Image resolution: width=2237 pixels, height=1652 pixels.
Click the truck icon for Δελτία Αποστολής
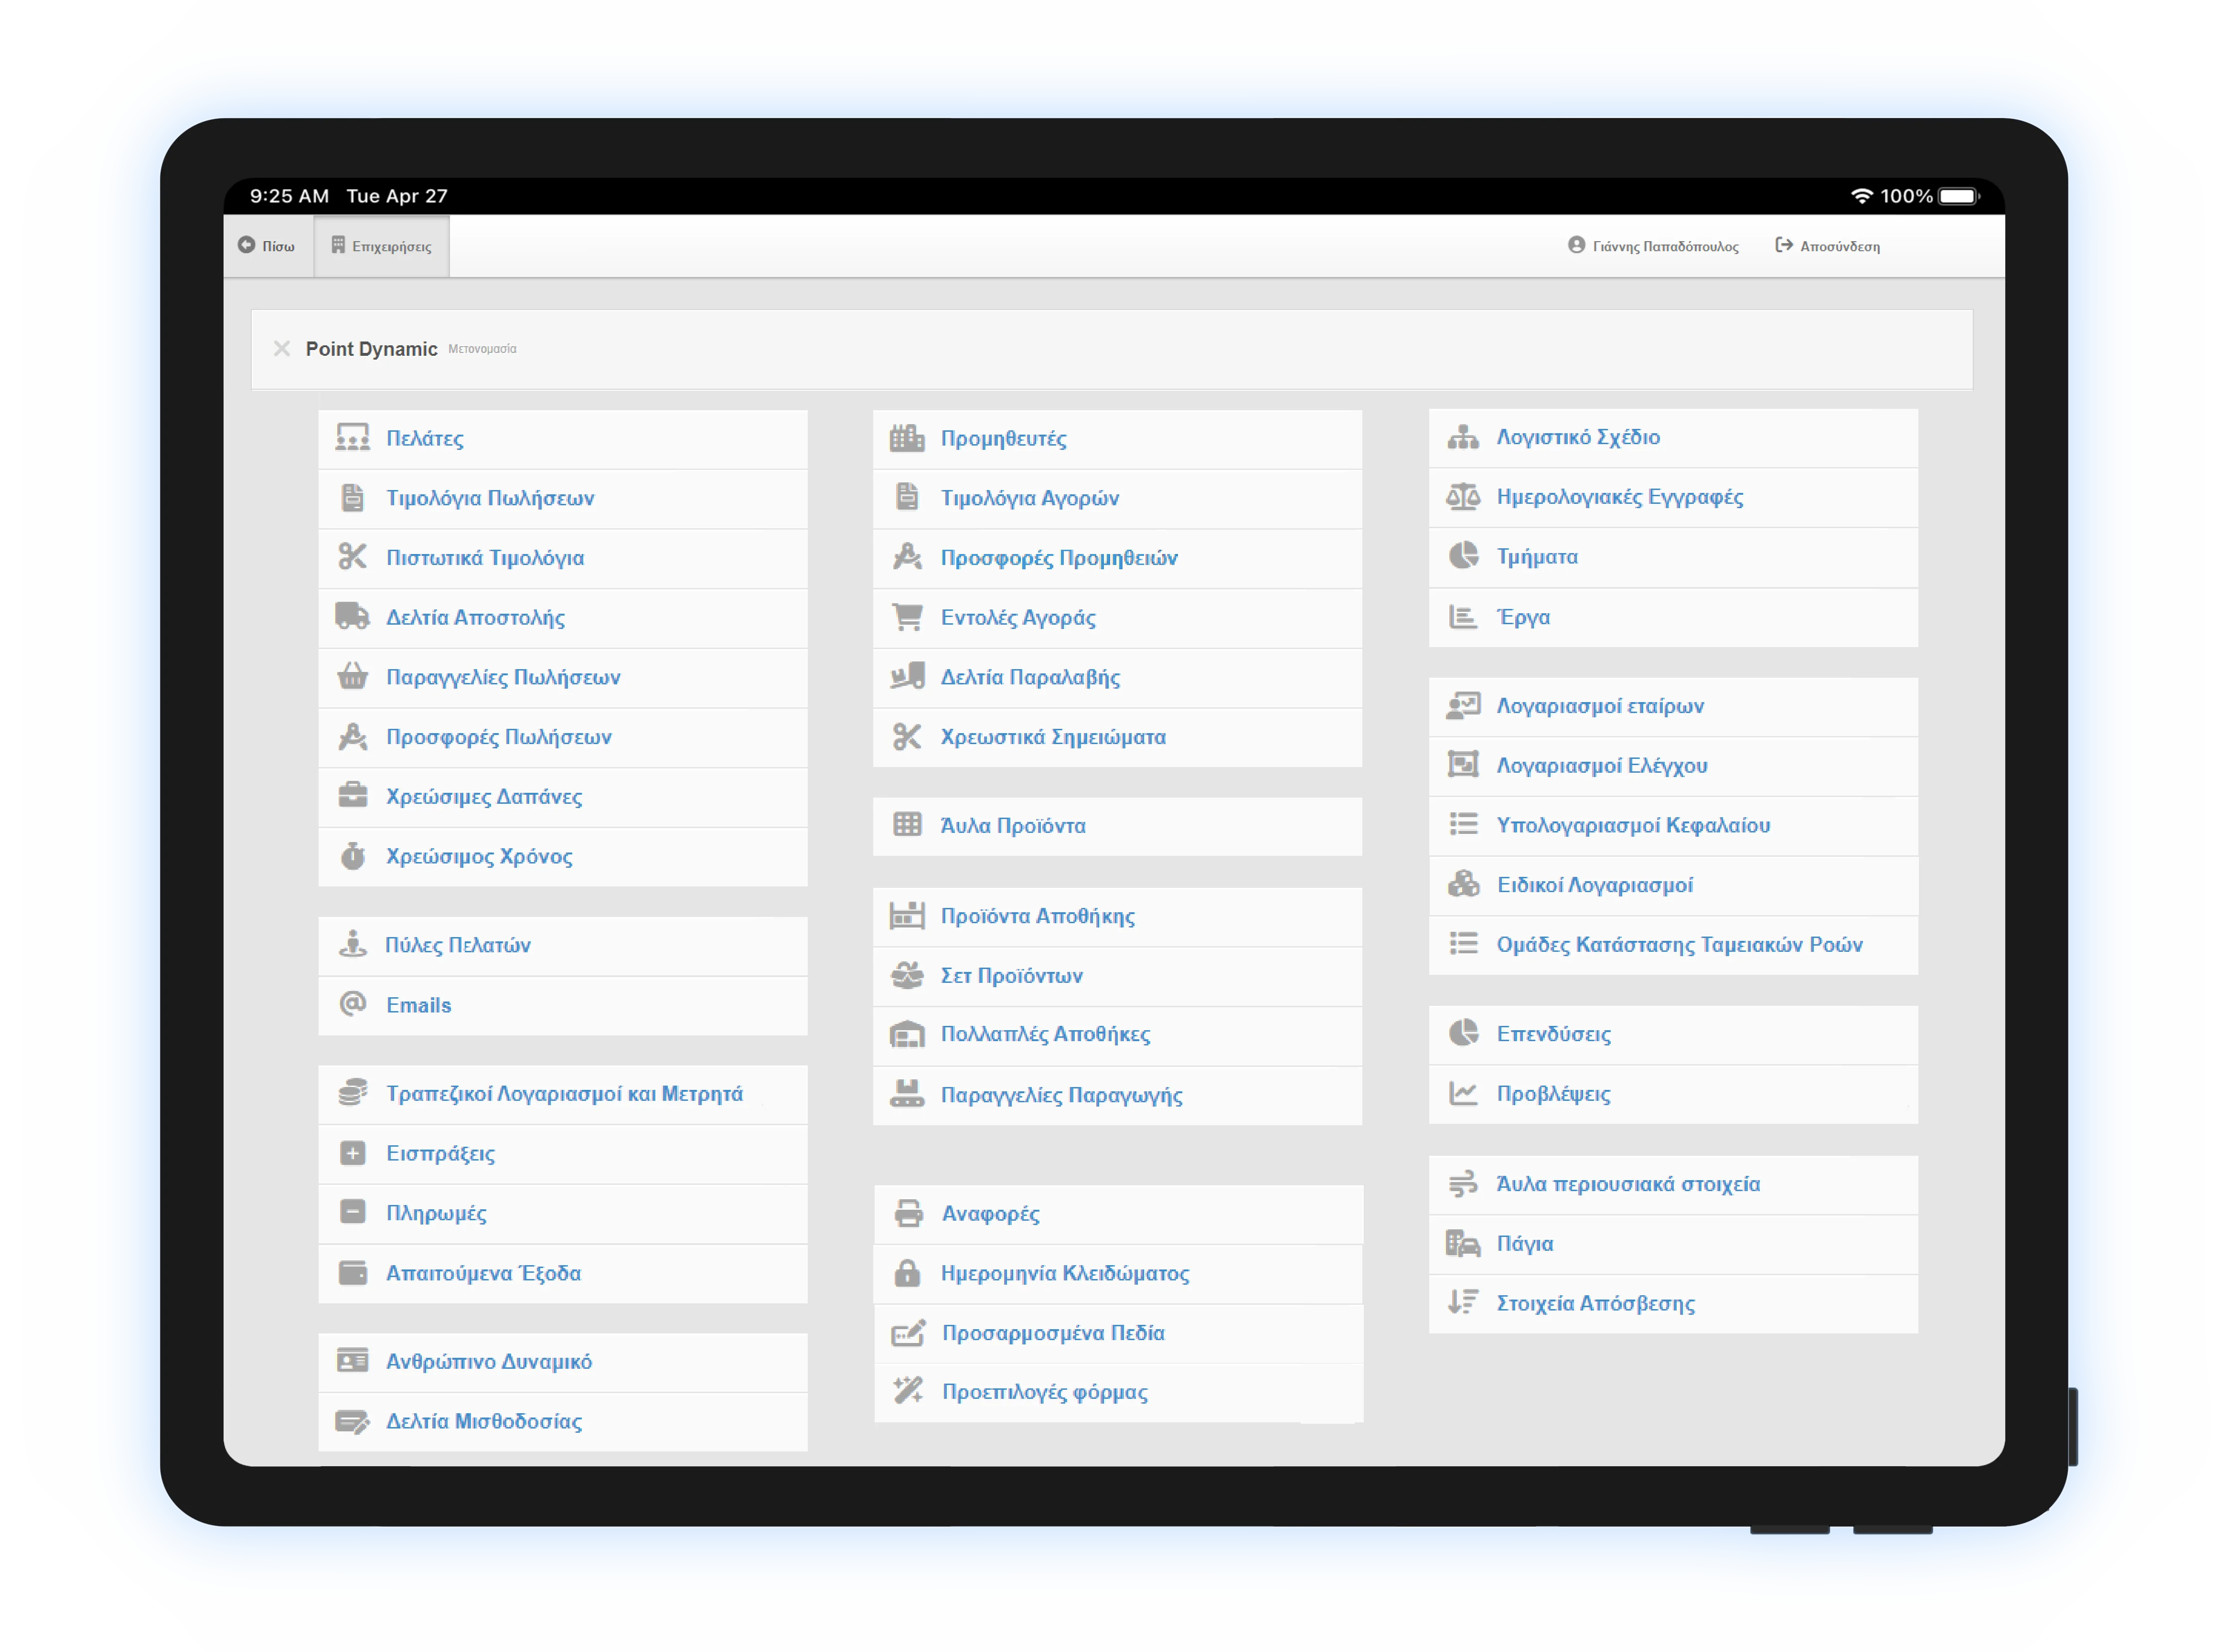coord(352,617)
